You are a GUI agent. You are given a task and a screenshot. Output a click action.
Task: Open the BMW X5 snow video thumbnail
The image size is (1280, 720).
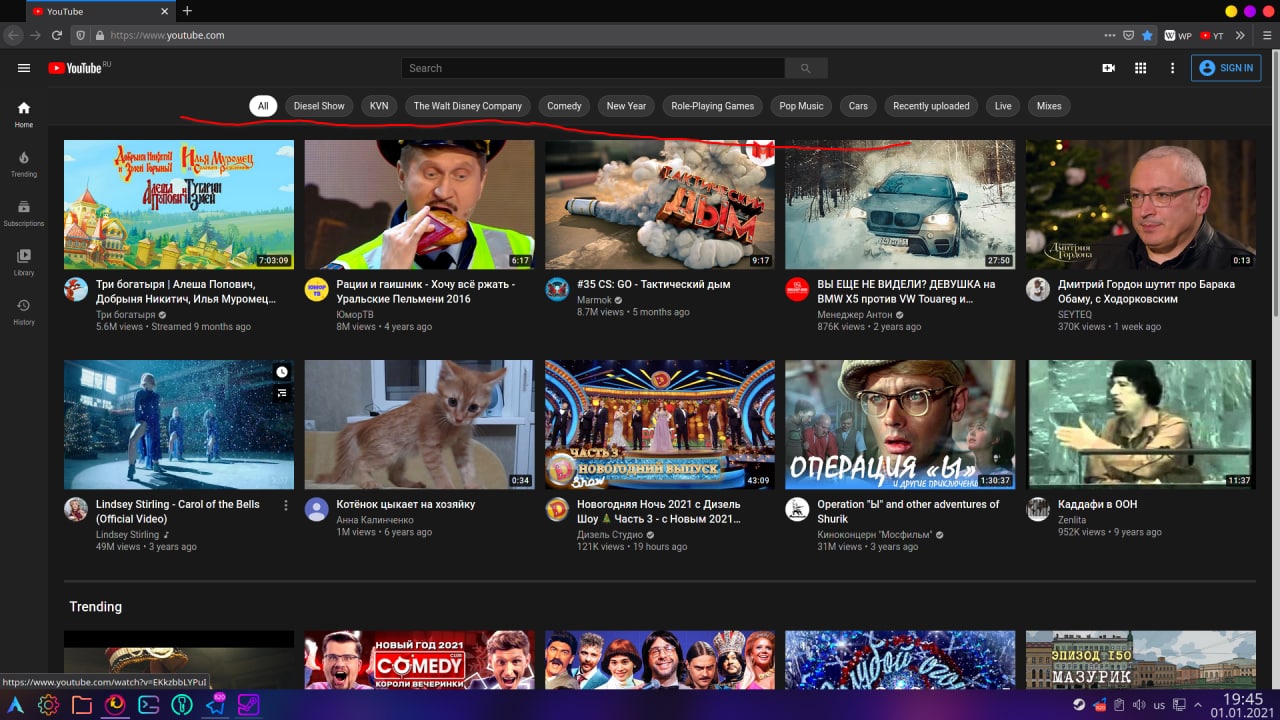pyautogui.click(x=900, y=204)
